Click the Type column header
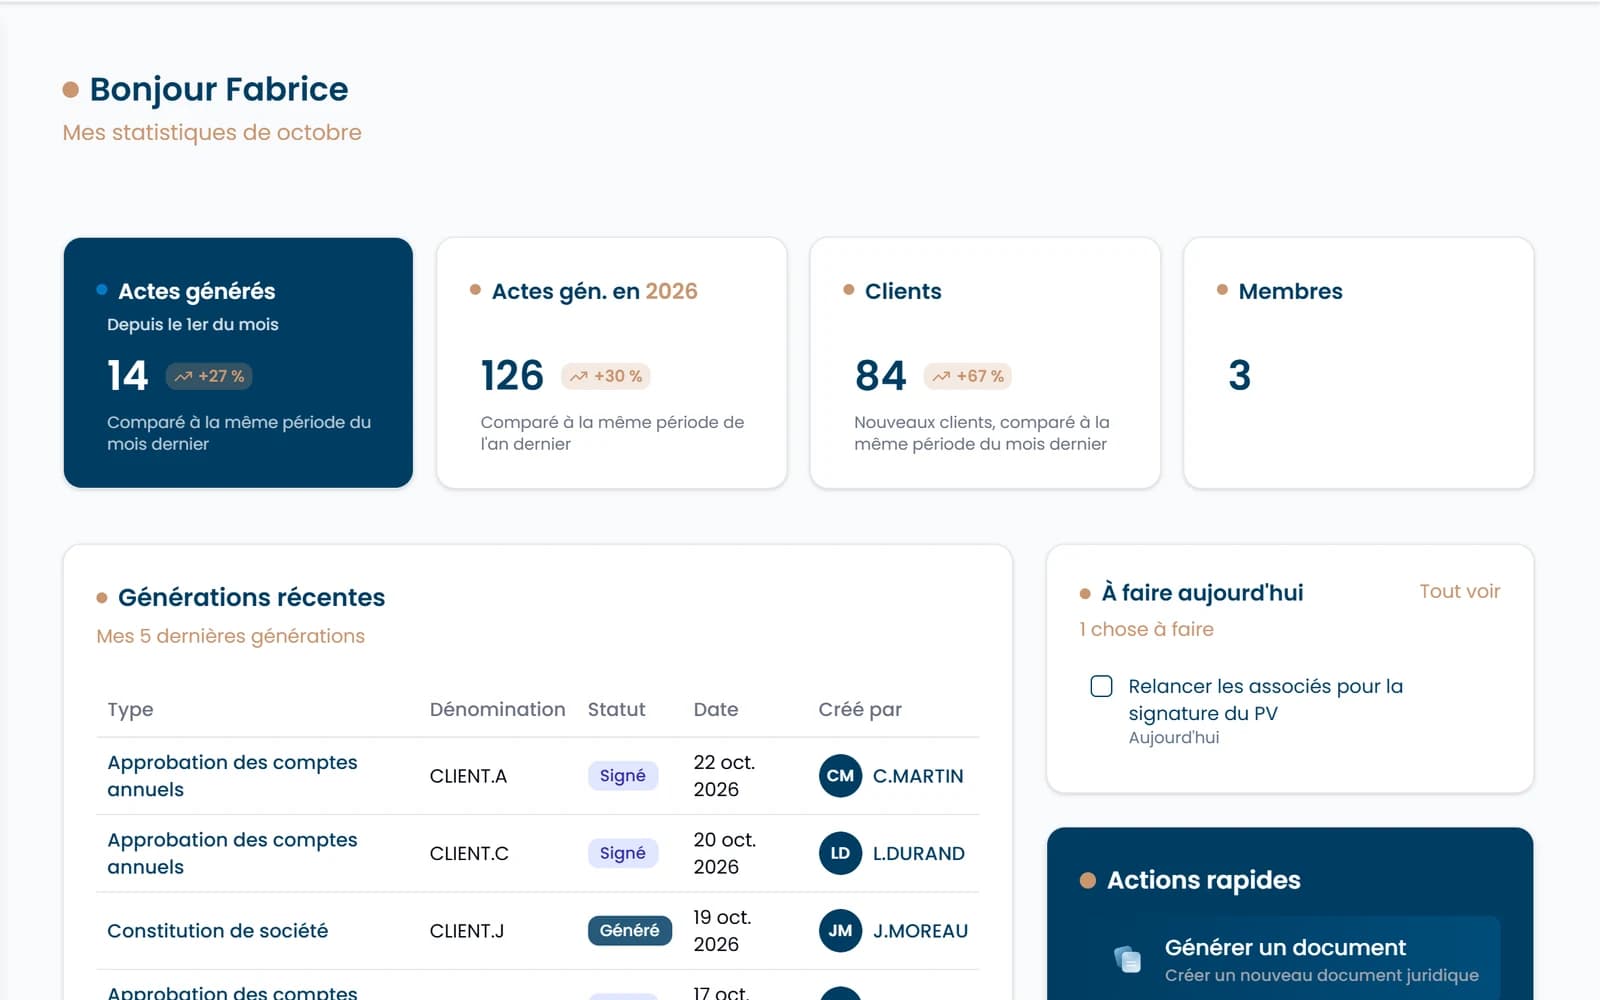Viewport: 1600px width, 1000px height. (130, 709)
